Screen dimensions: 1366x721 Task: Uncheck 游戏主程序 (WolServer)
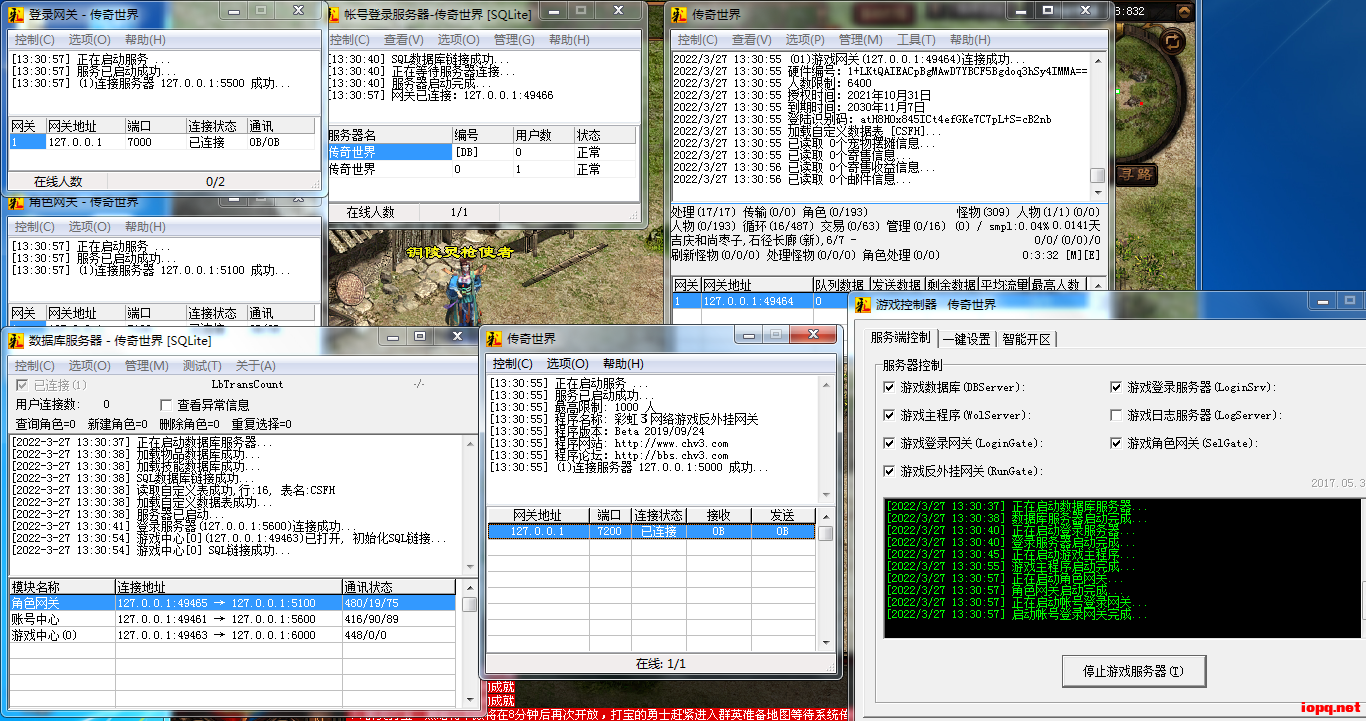(890, 415)
